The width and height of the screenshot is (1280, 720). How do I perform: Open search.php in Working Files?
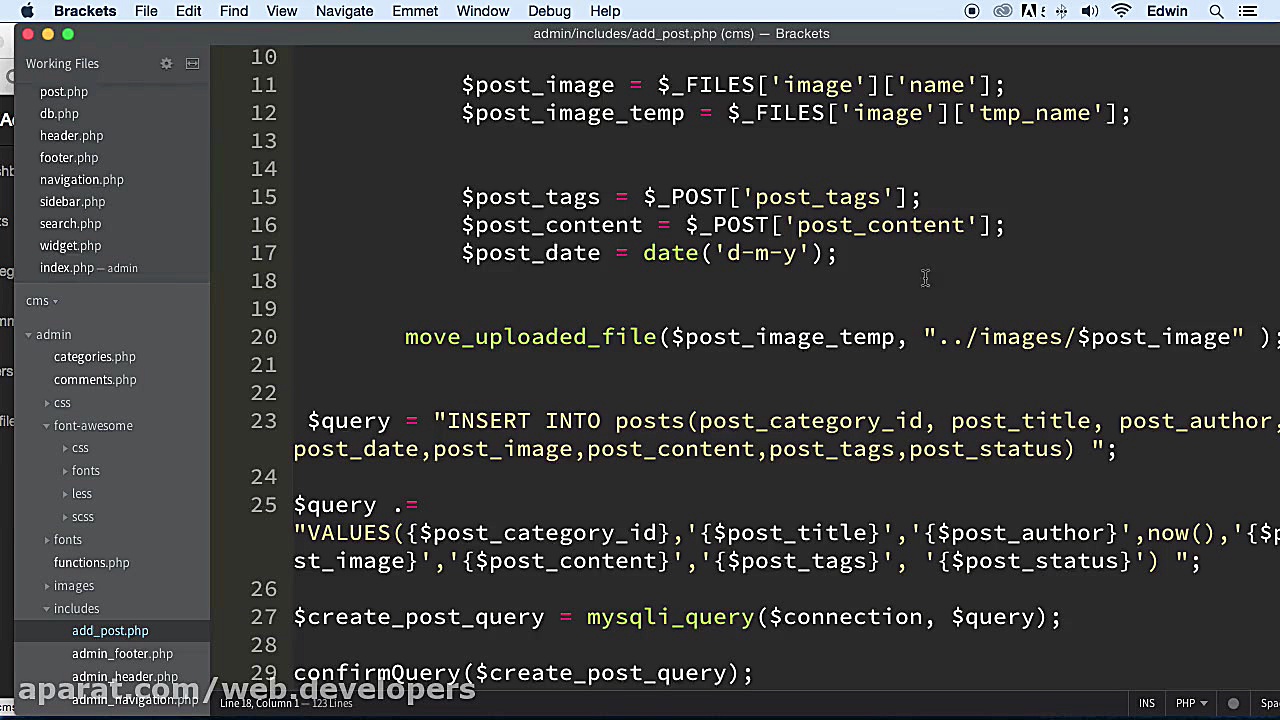coord(70,224)
